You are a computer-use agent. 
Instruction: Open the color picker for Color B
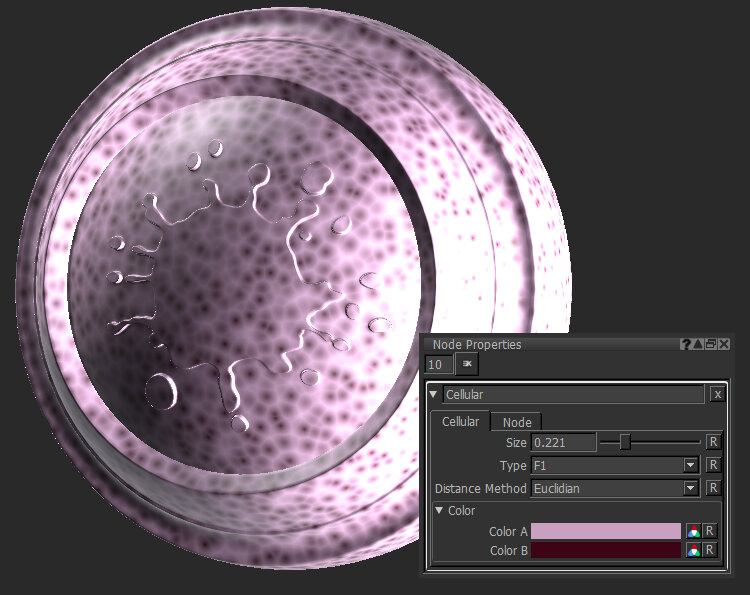click(693, 550)
